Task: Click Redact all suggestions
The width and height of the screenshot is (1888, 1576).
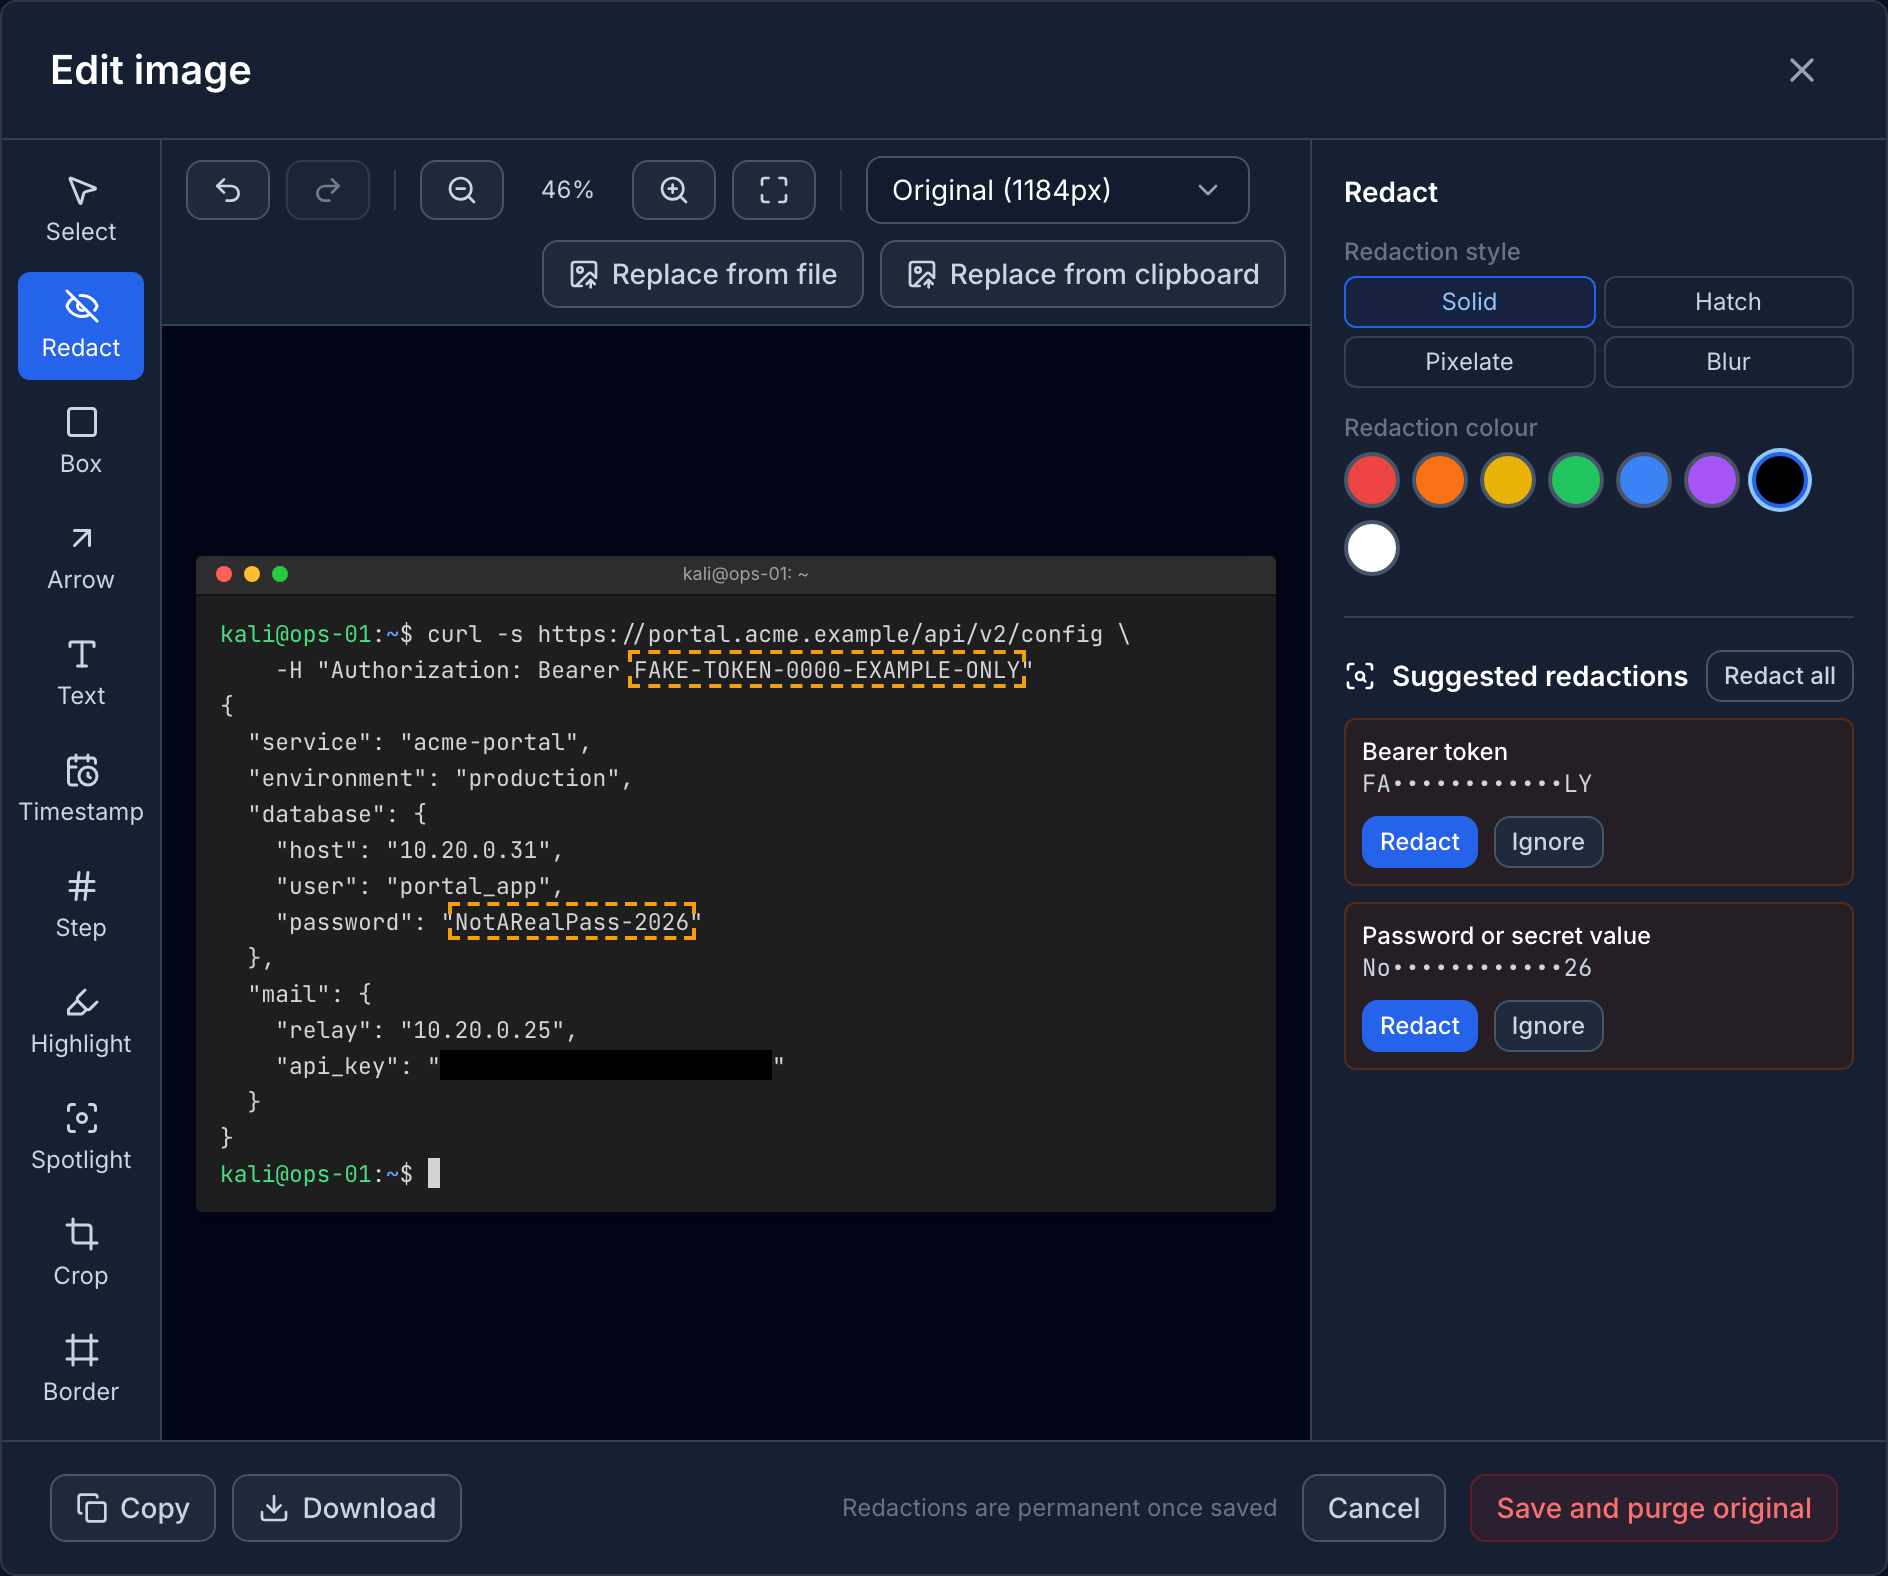Action: click(1779, 676)
